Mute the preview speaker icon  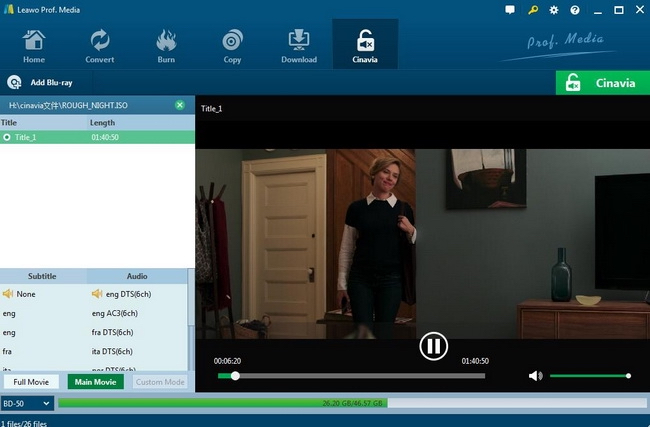[535, 376]
